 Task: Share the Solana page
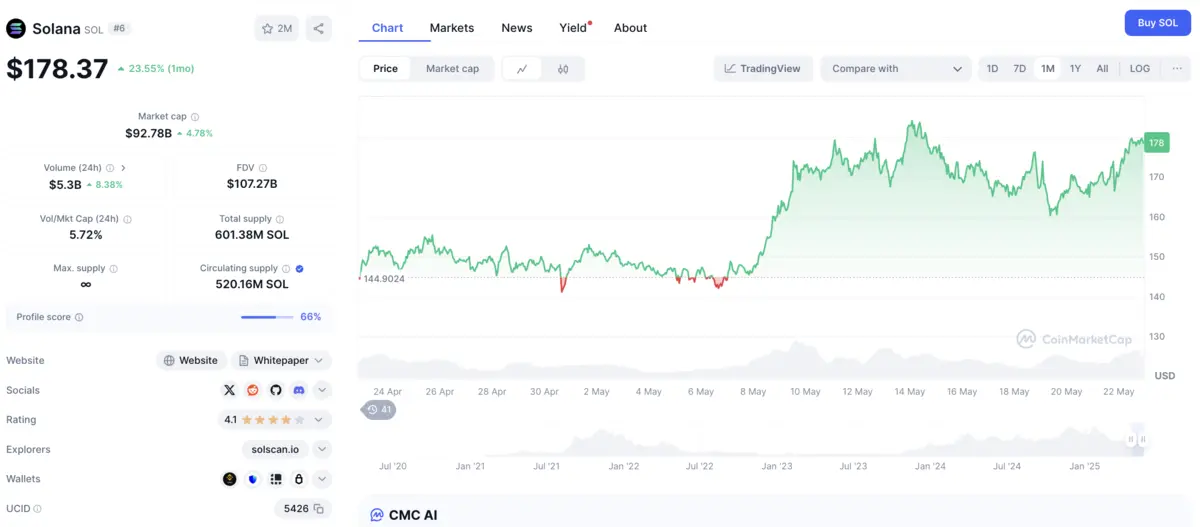tap(318, 28)
